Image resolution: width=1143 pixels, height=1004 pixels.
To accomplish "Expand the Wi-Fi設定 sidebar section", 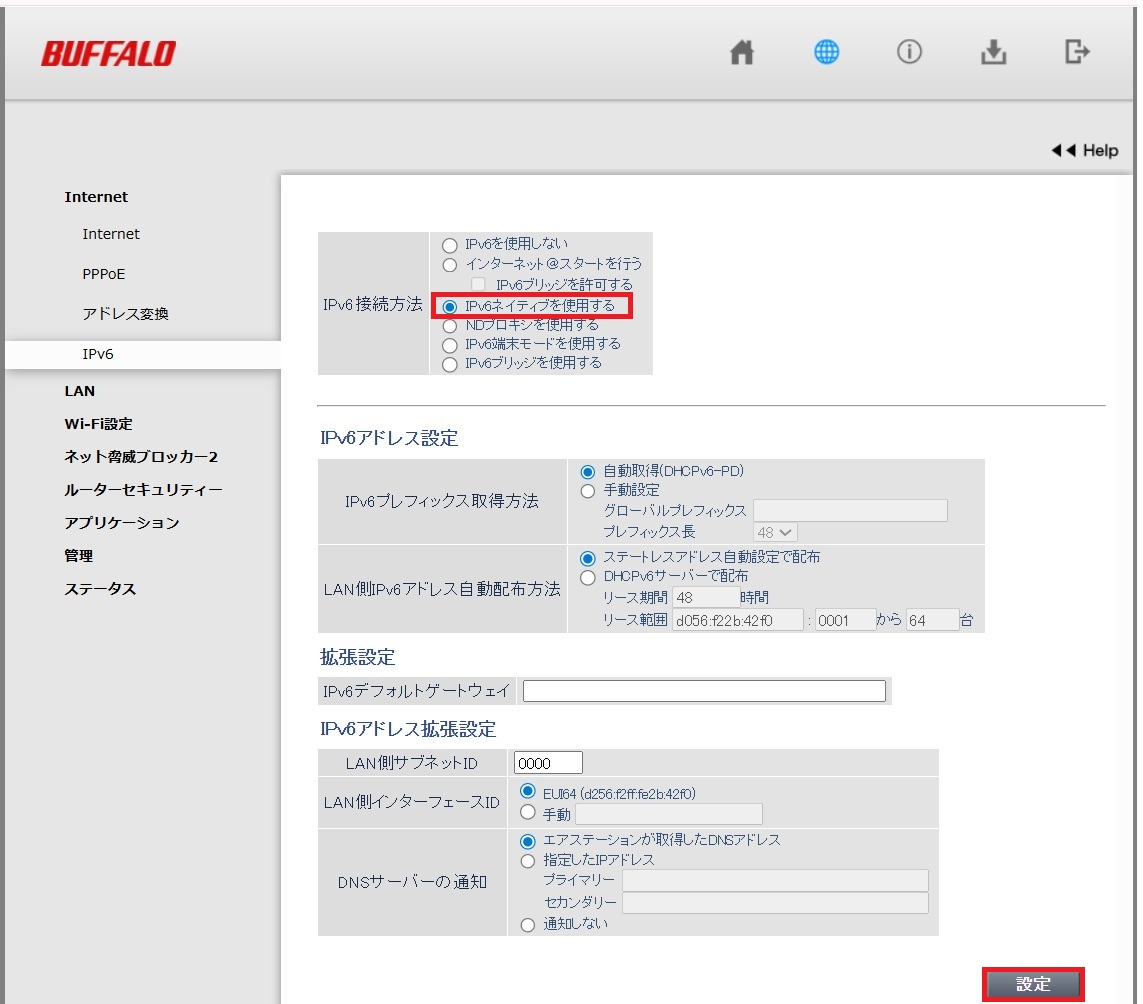I will pyautogui.click(x=98, y=424).
